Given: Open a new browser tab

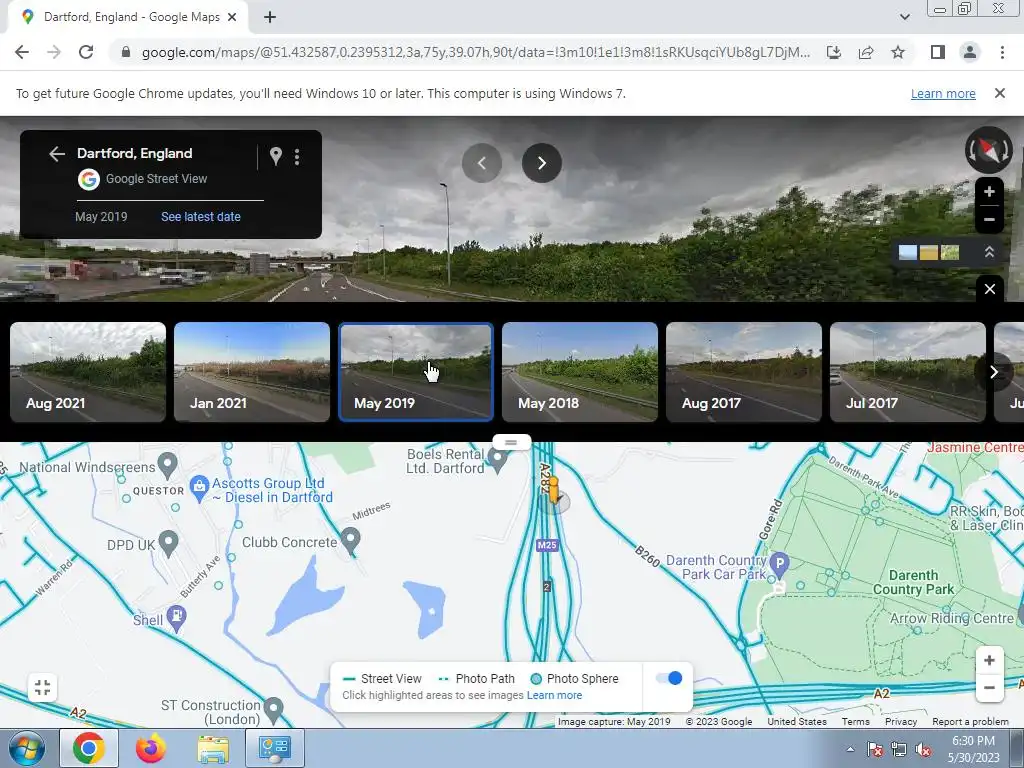Looking at the screenshot, I should [270, 17].
